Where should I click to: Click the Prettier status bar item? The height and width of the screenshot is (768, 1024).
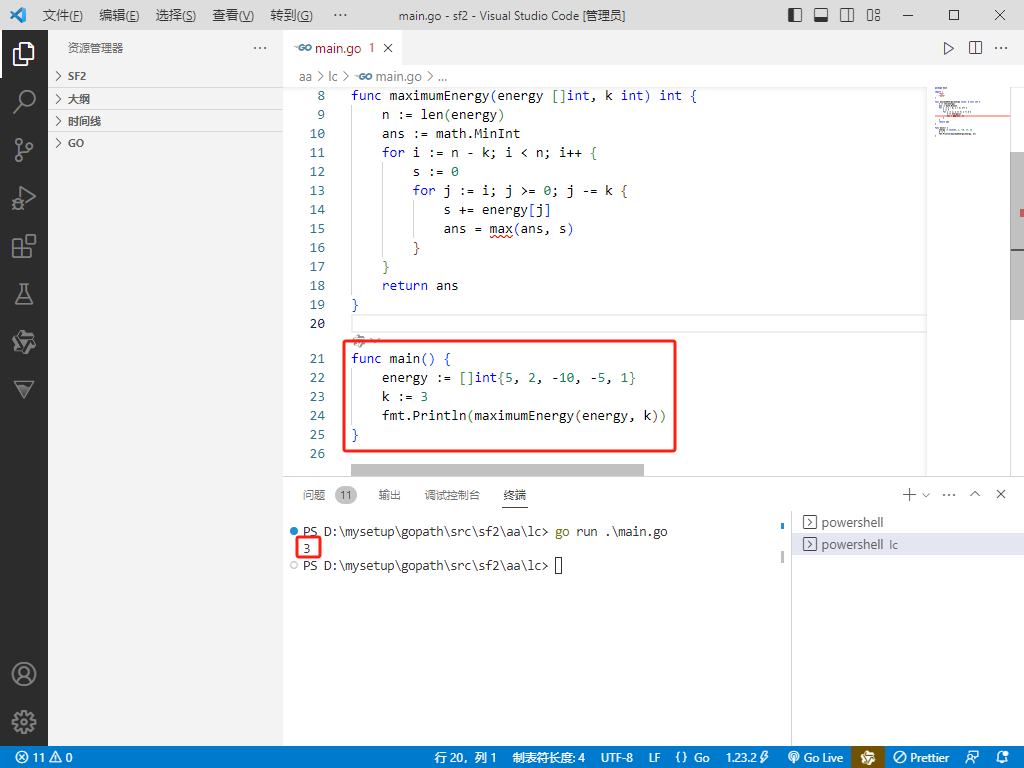(x=921, y=758)
